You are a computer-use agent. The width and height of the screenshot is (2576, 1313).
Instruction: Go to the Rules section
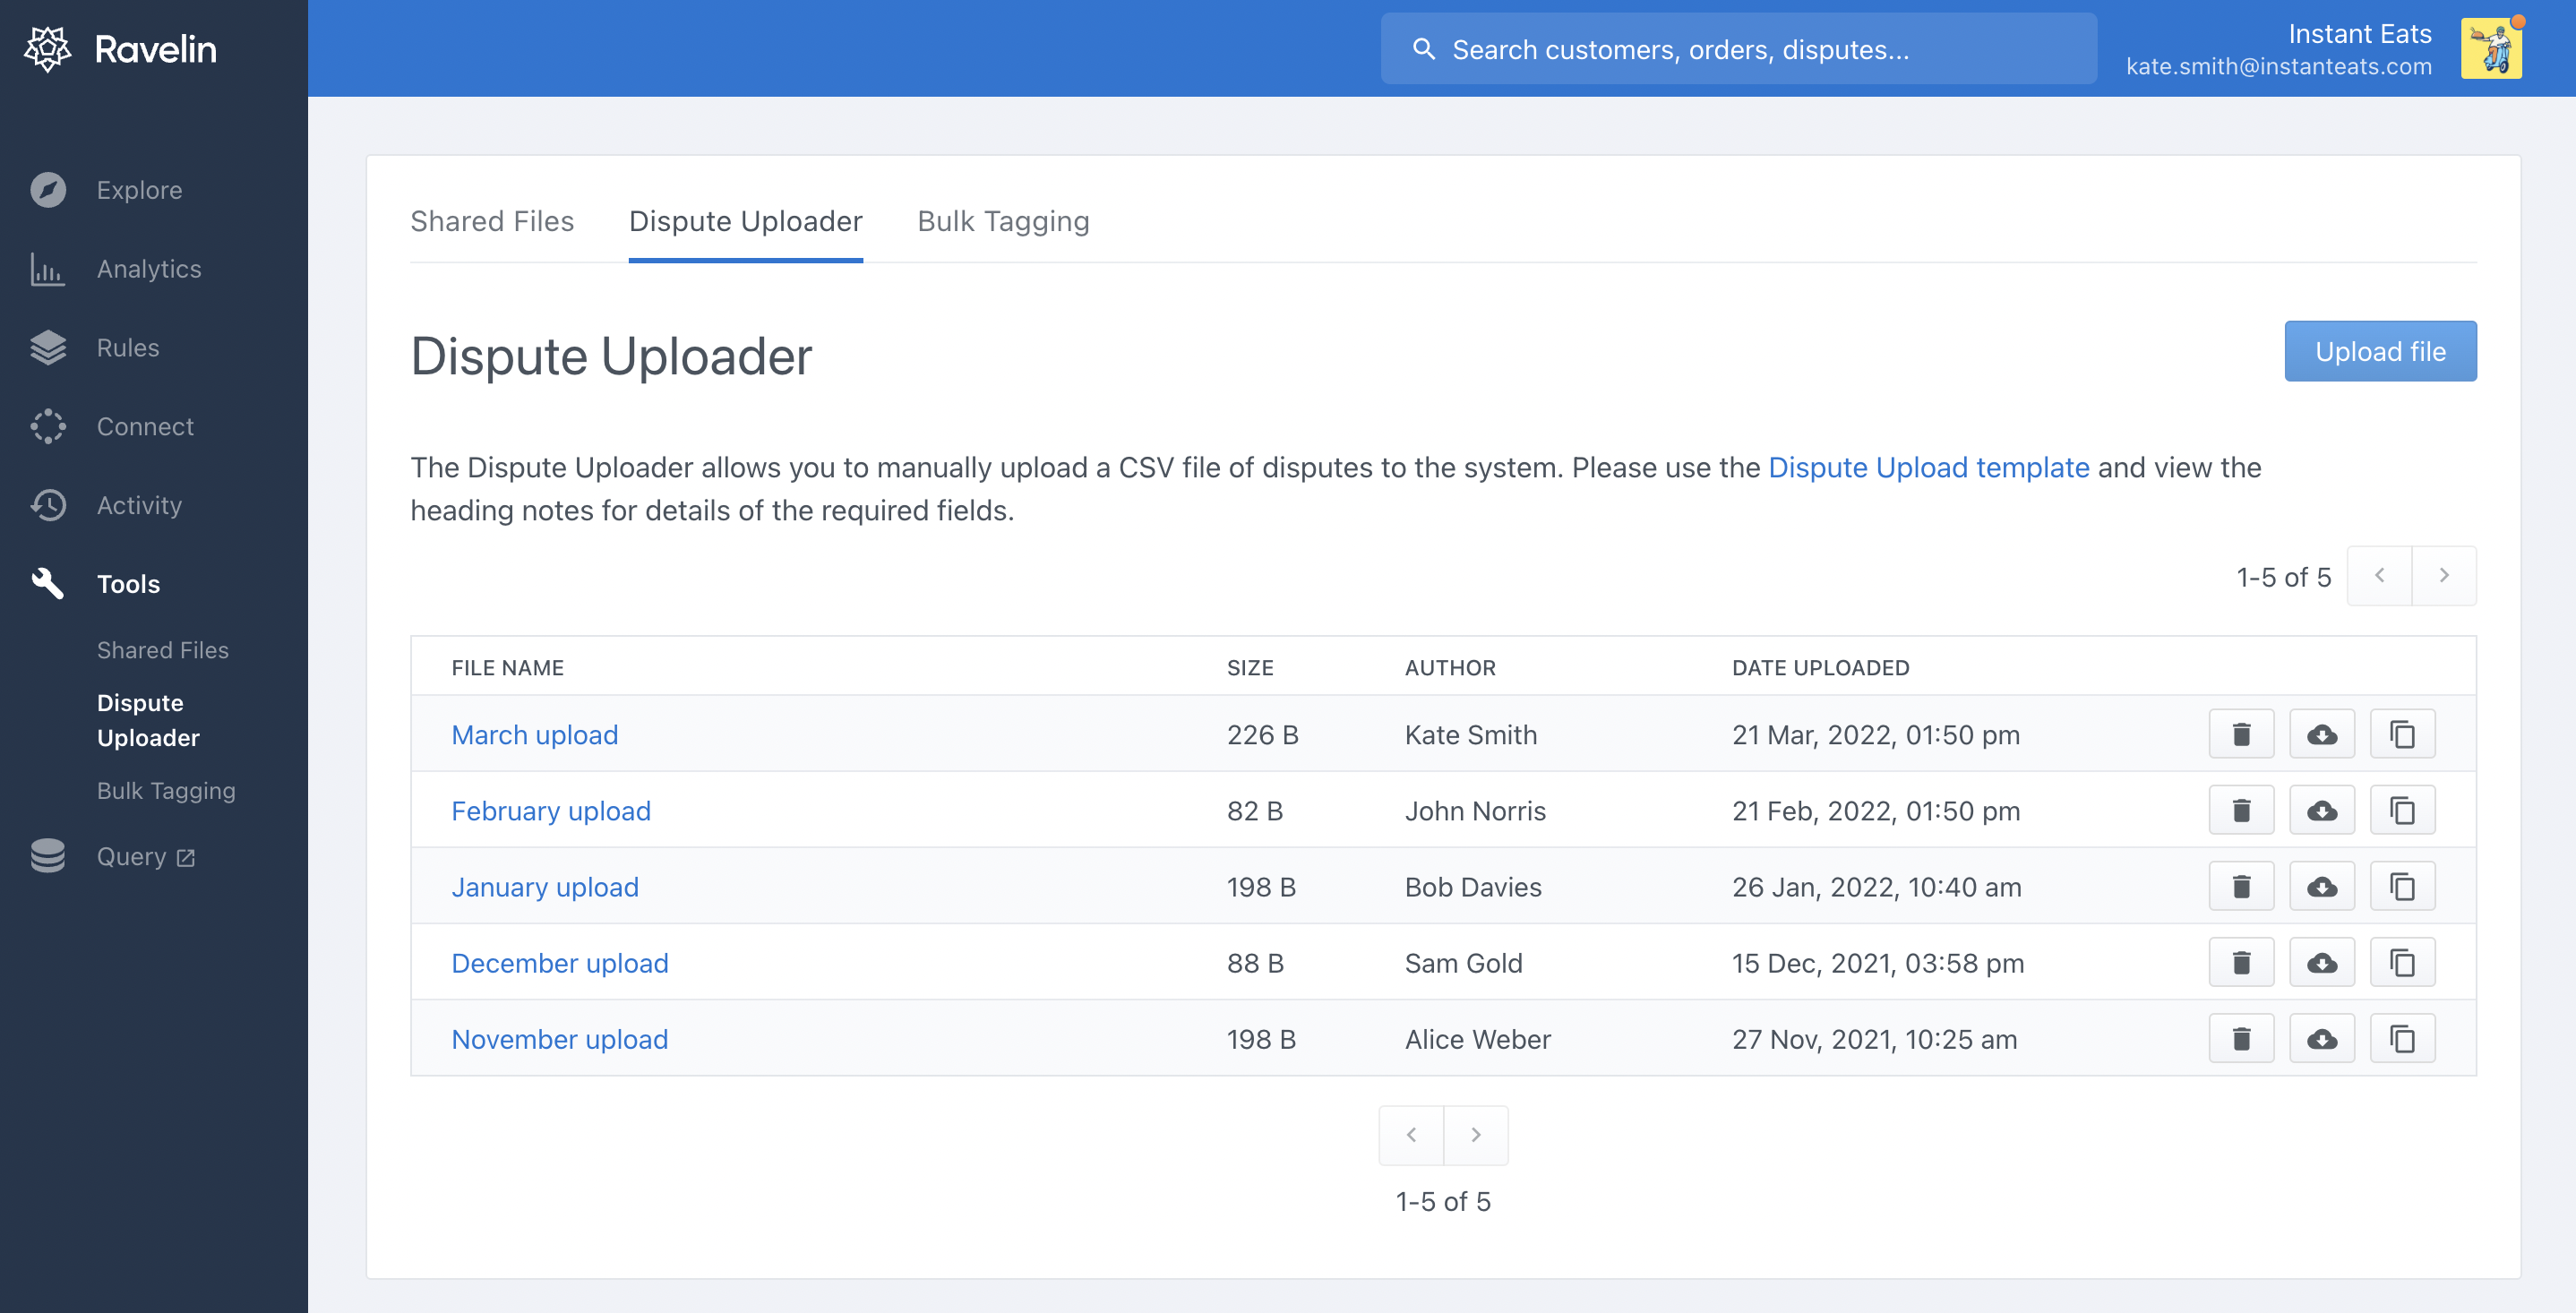[128, 348]
